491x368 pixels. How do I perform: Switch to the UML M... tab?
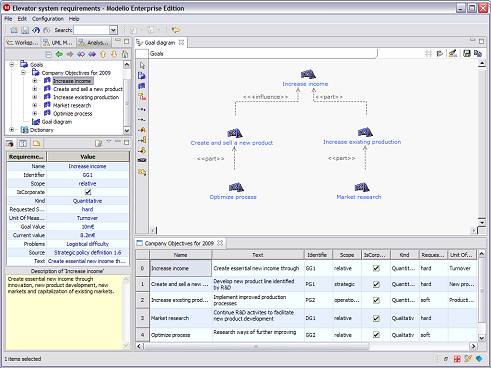click(58, 43)
